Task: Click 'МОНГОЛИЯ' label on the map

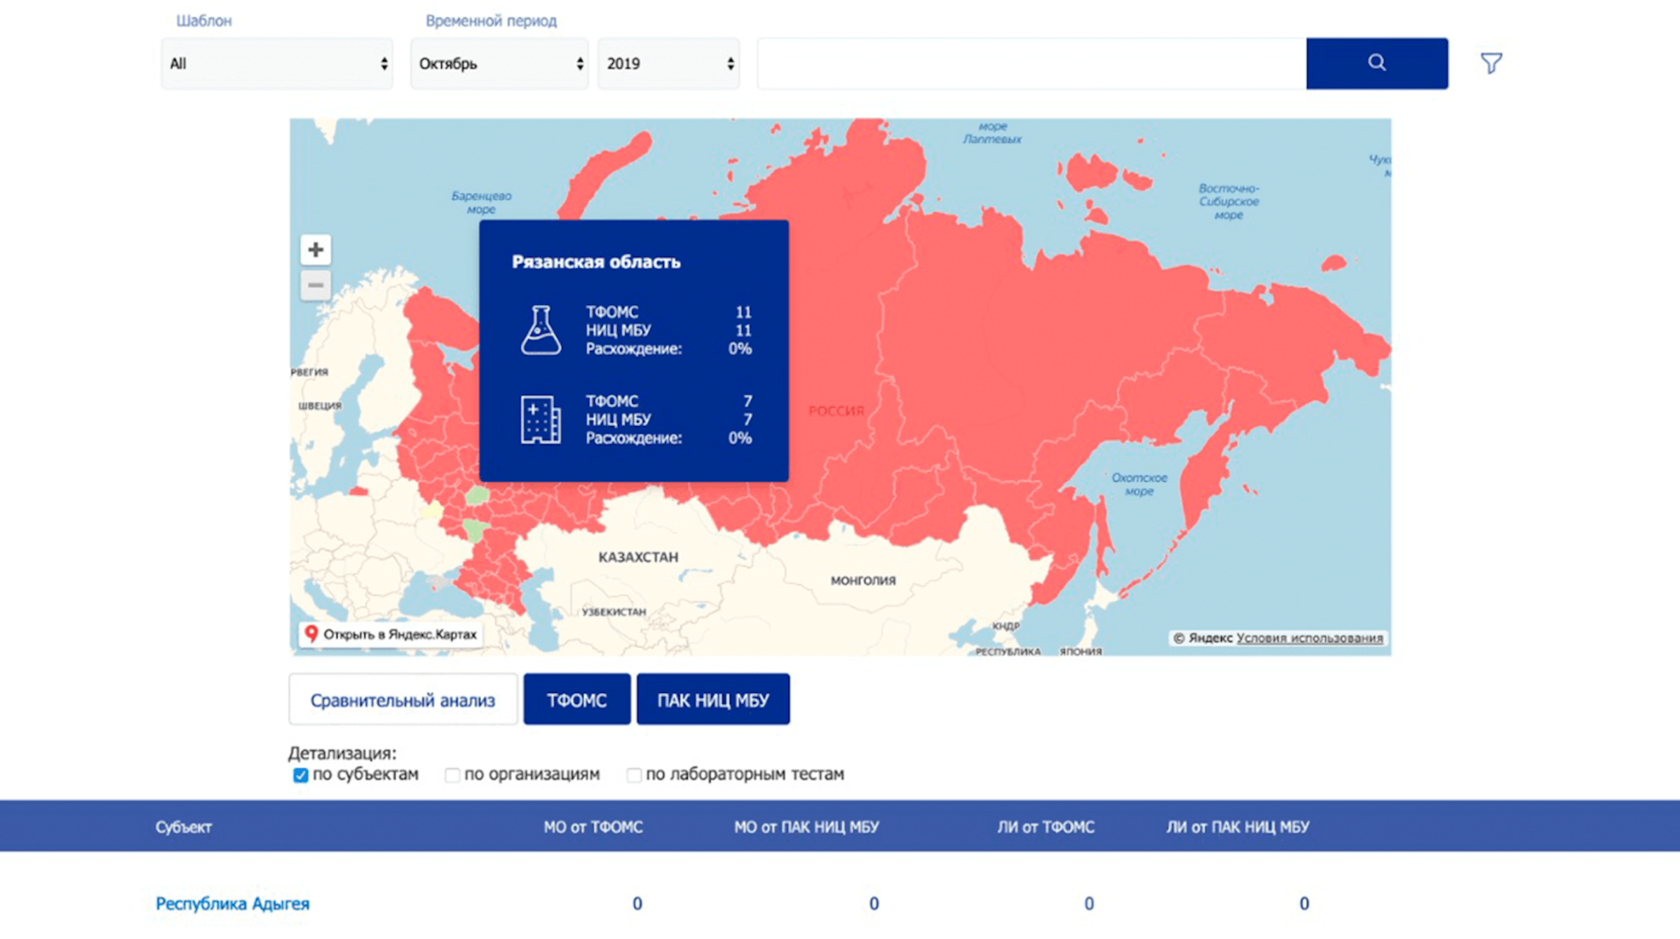Action: 863,580
